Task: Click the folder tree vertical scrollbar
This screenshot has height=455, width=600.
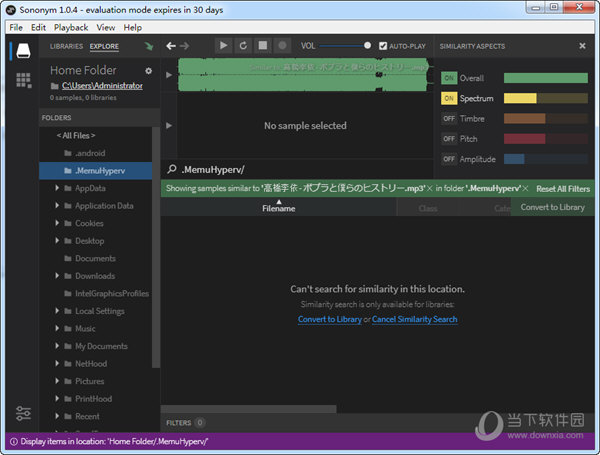Action: (156, 247)
